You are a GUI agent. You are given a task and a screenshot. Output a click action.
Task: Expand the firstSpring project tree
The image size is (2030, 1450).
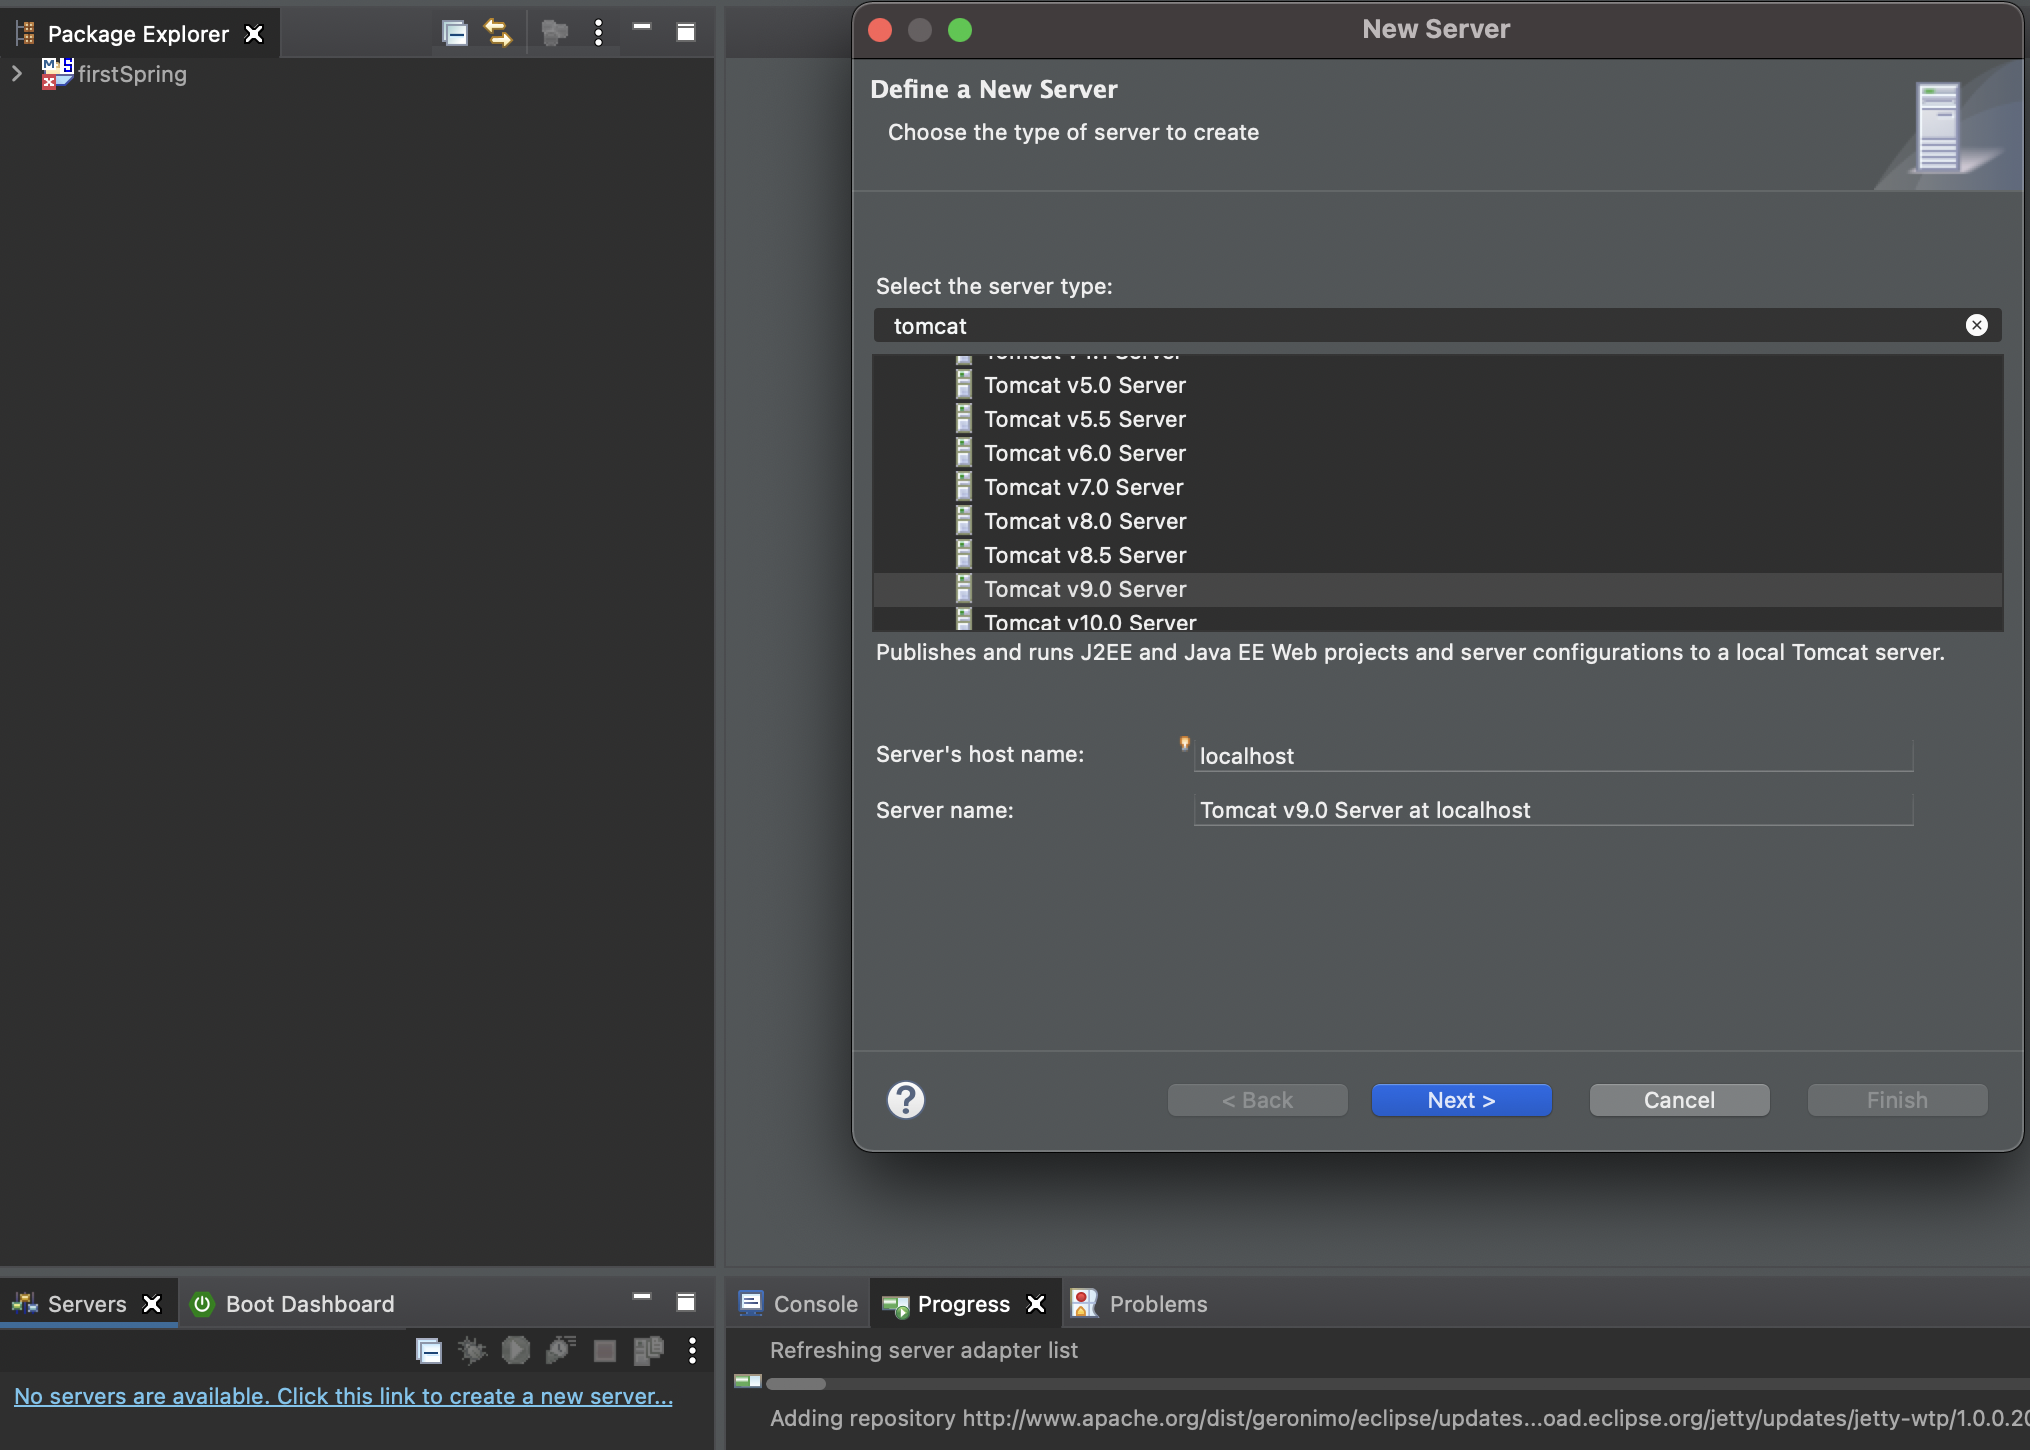click(17, 74)
